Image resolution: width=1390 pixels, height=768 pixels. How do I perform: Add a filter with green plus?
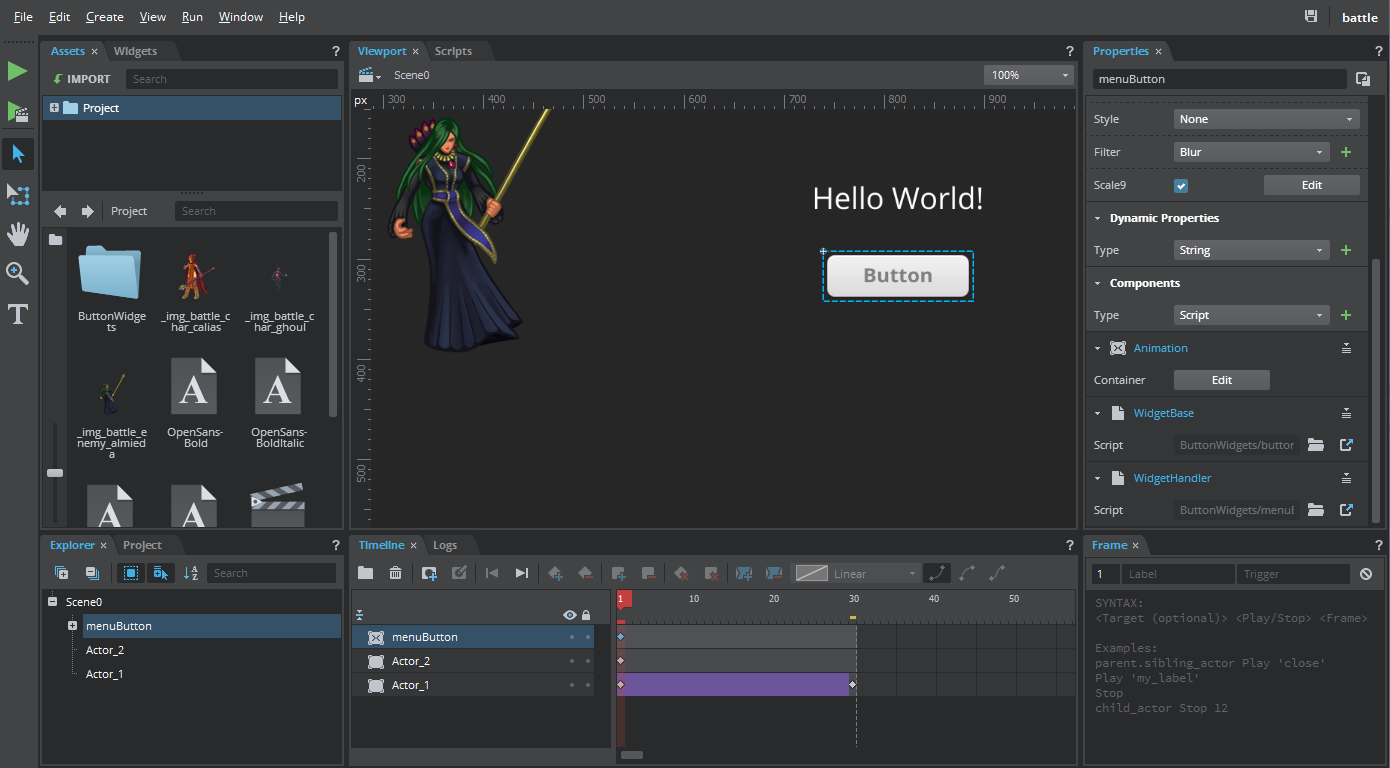tap(1346, 152)
